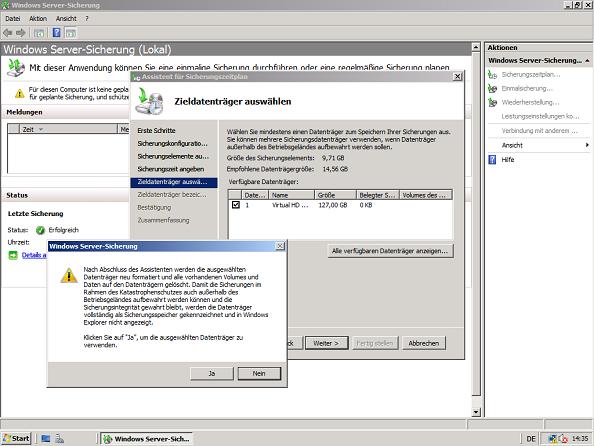Screen dimensions: 594x446
Task: Click the blue help toolbar icon
Action: pyautogui.click(x=56, y=33)
